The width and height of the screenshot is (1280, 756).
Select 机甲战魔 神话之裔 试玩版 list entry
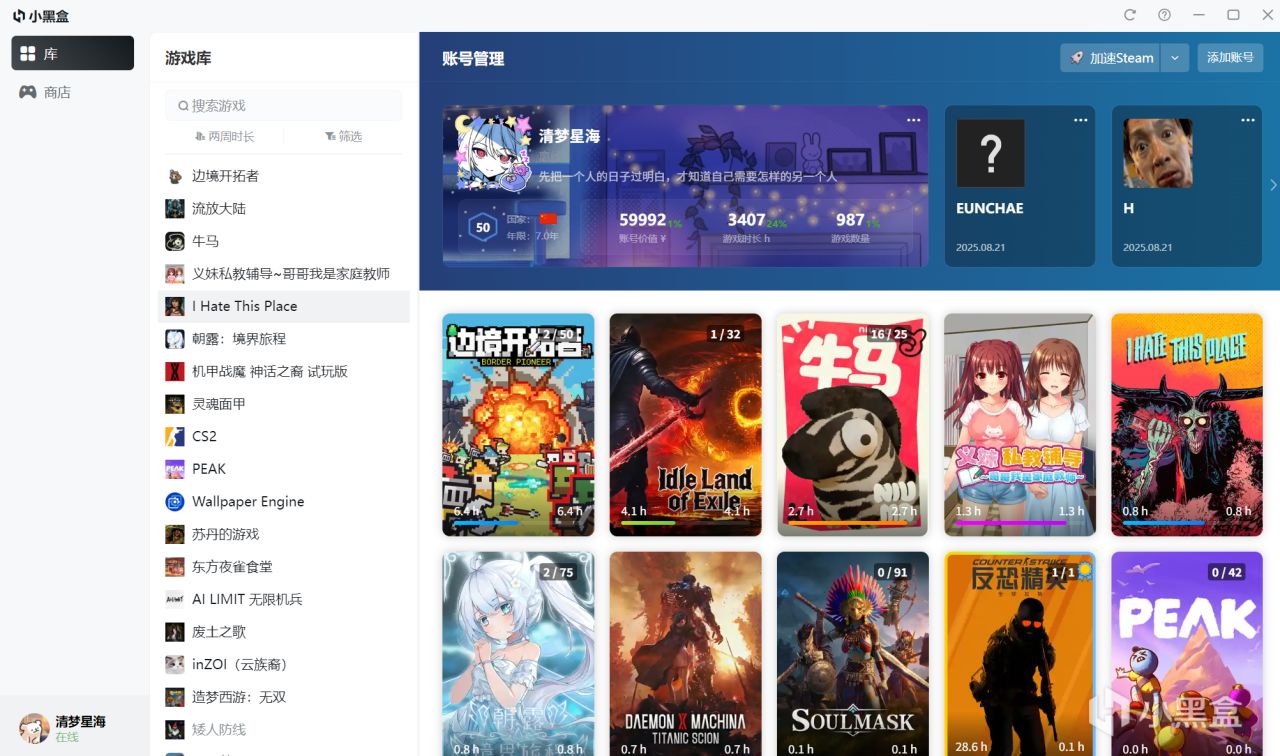pyautogui.click(x=284, y=371)
